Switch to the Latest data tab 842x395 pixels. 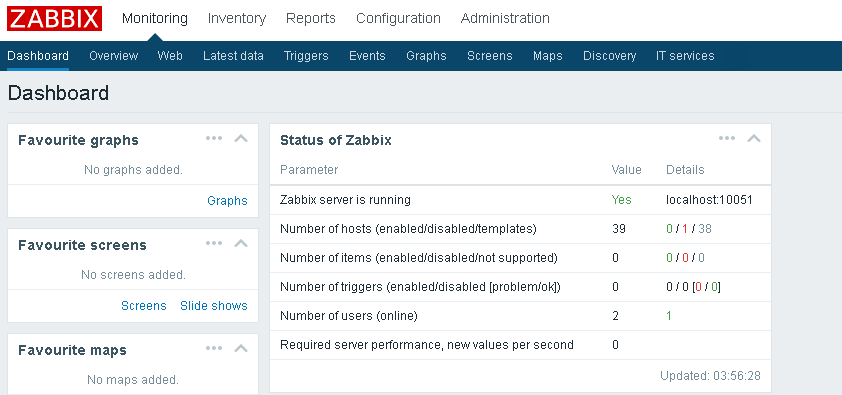point(233,56)
